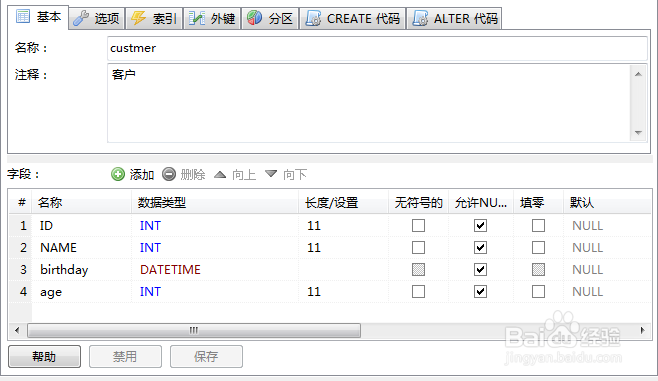Click the horizontal scrollbar thumb
Screen dimensions: 658x381
coord(194,330)
